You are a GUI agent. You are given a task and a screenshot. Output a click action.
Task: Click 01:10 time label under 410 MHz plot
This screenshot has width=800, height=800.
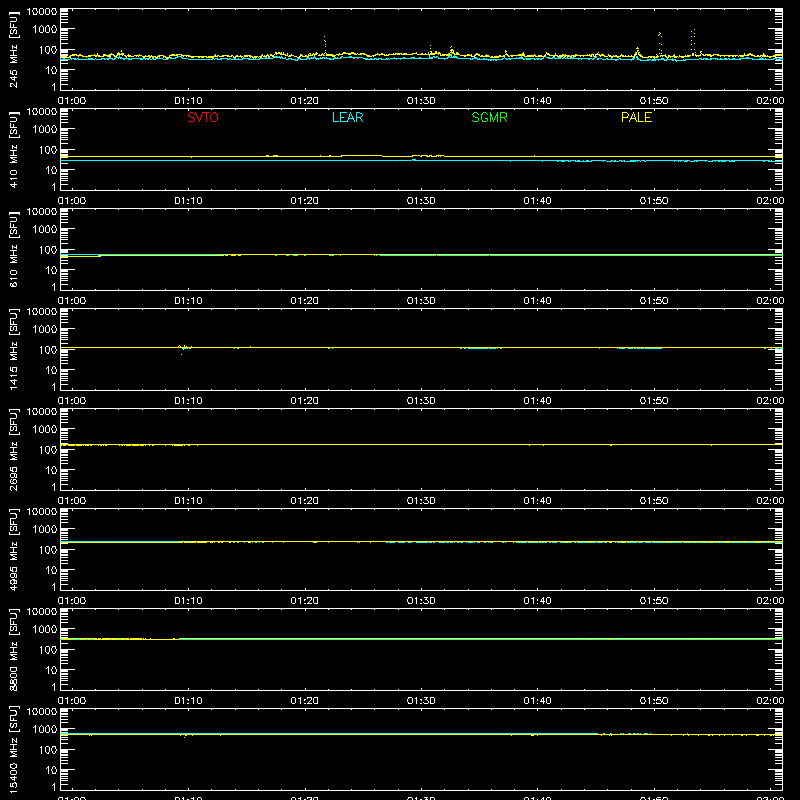pyautogui.click(x=188, y=201)
